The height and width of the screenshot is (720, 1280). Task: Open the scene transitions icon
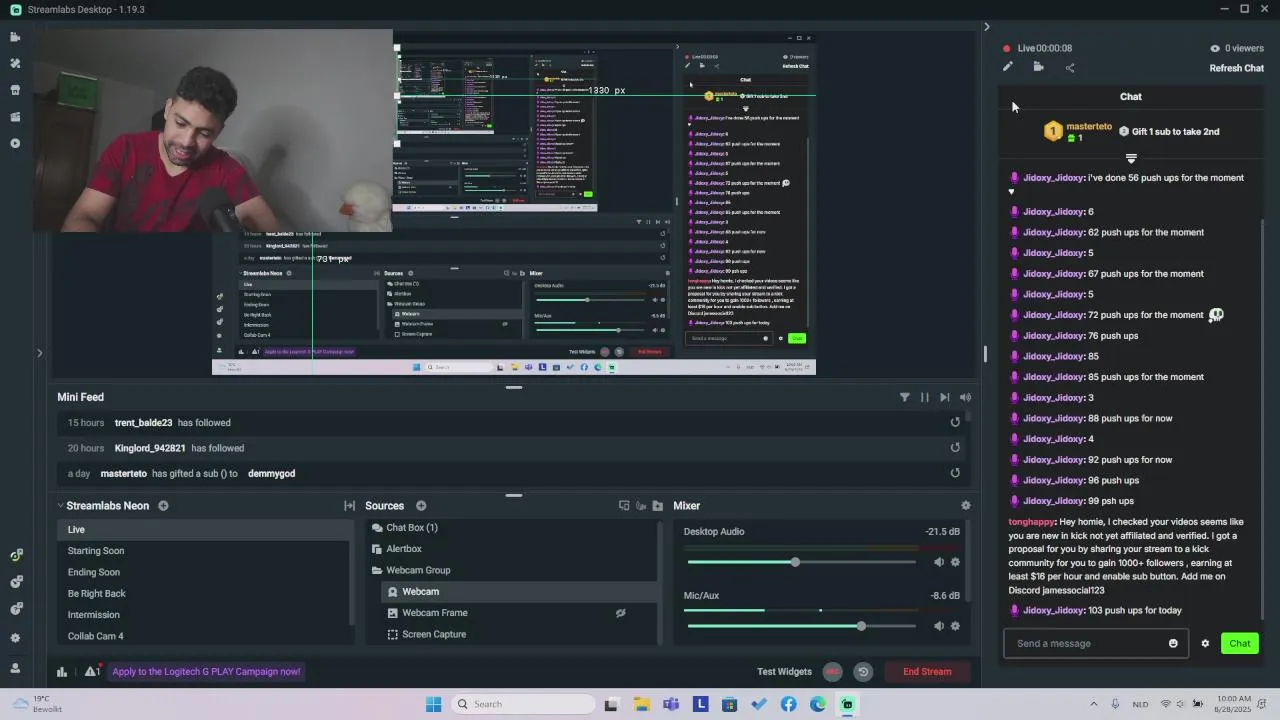(349, 506)
